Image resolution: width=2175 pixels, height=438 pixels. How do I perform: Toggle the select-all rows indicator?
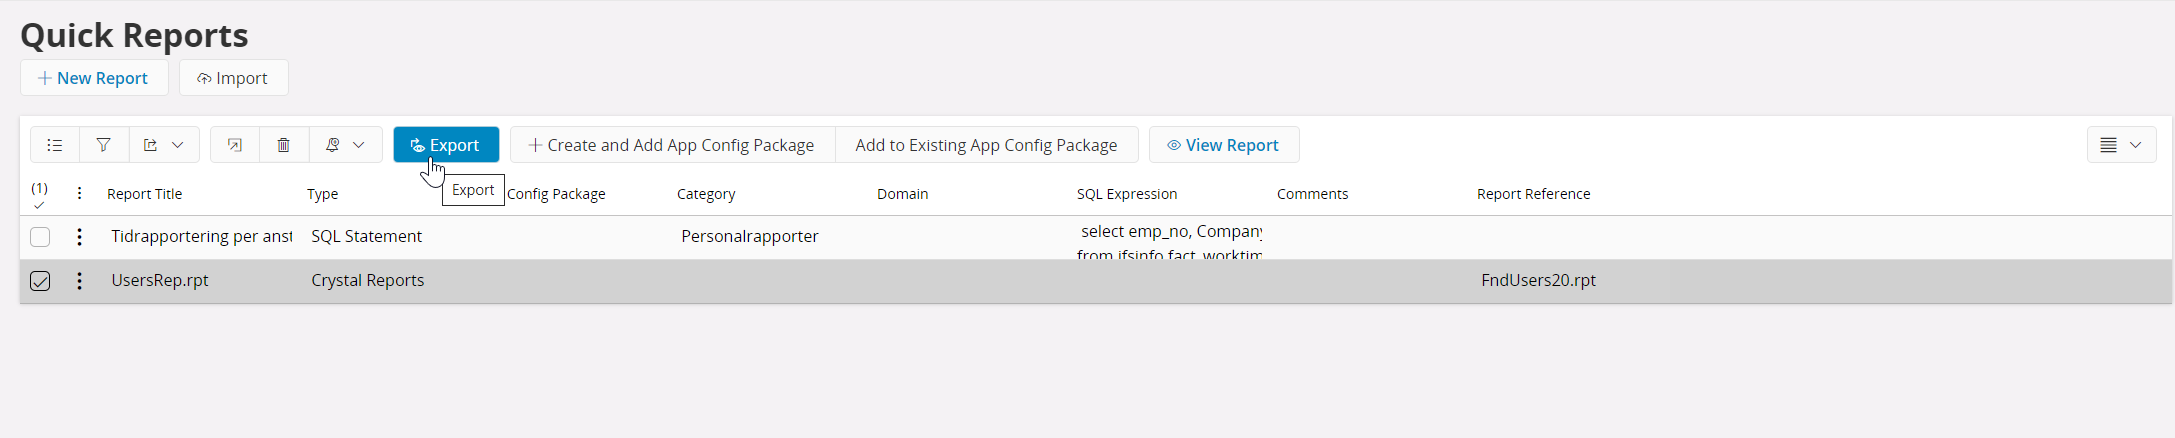[39, 195]
